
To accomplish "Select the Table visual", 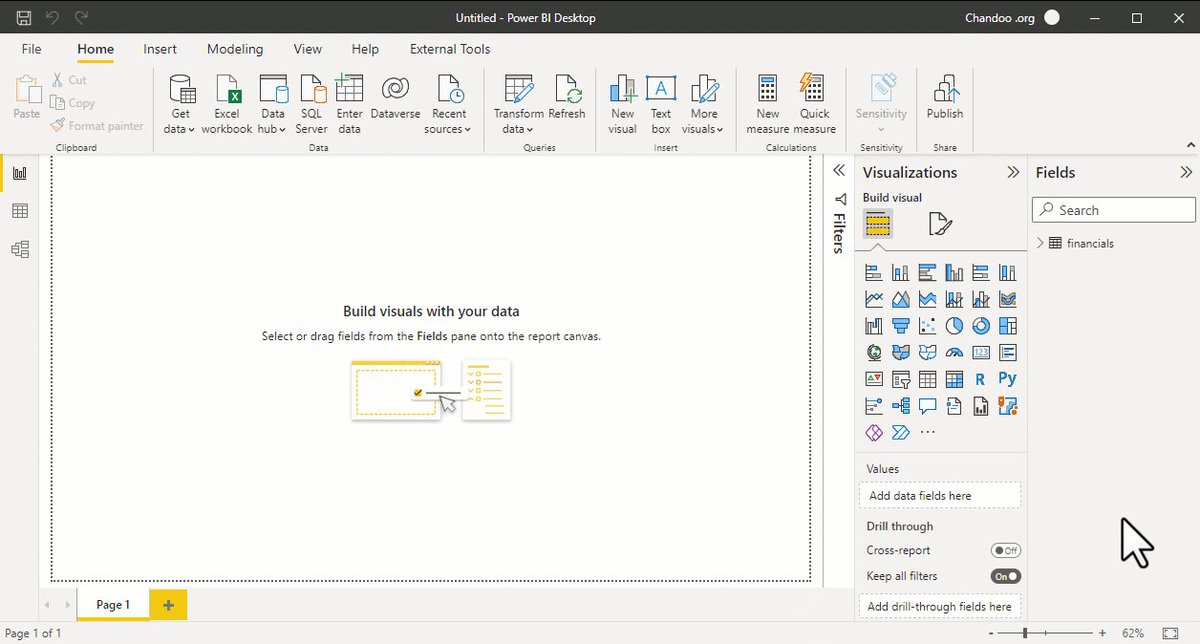I will [927, 379].
